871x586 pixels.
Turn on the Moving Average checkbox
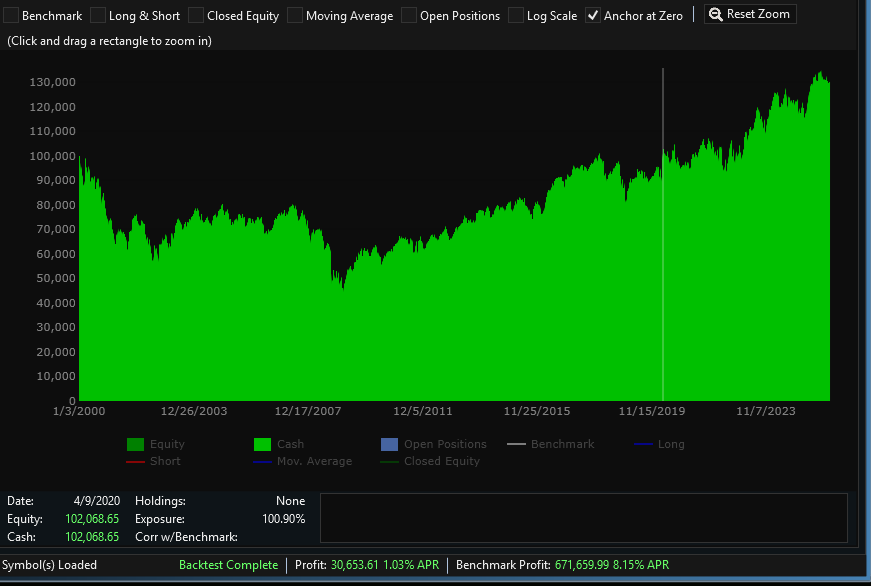click(x=295, y=16)
